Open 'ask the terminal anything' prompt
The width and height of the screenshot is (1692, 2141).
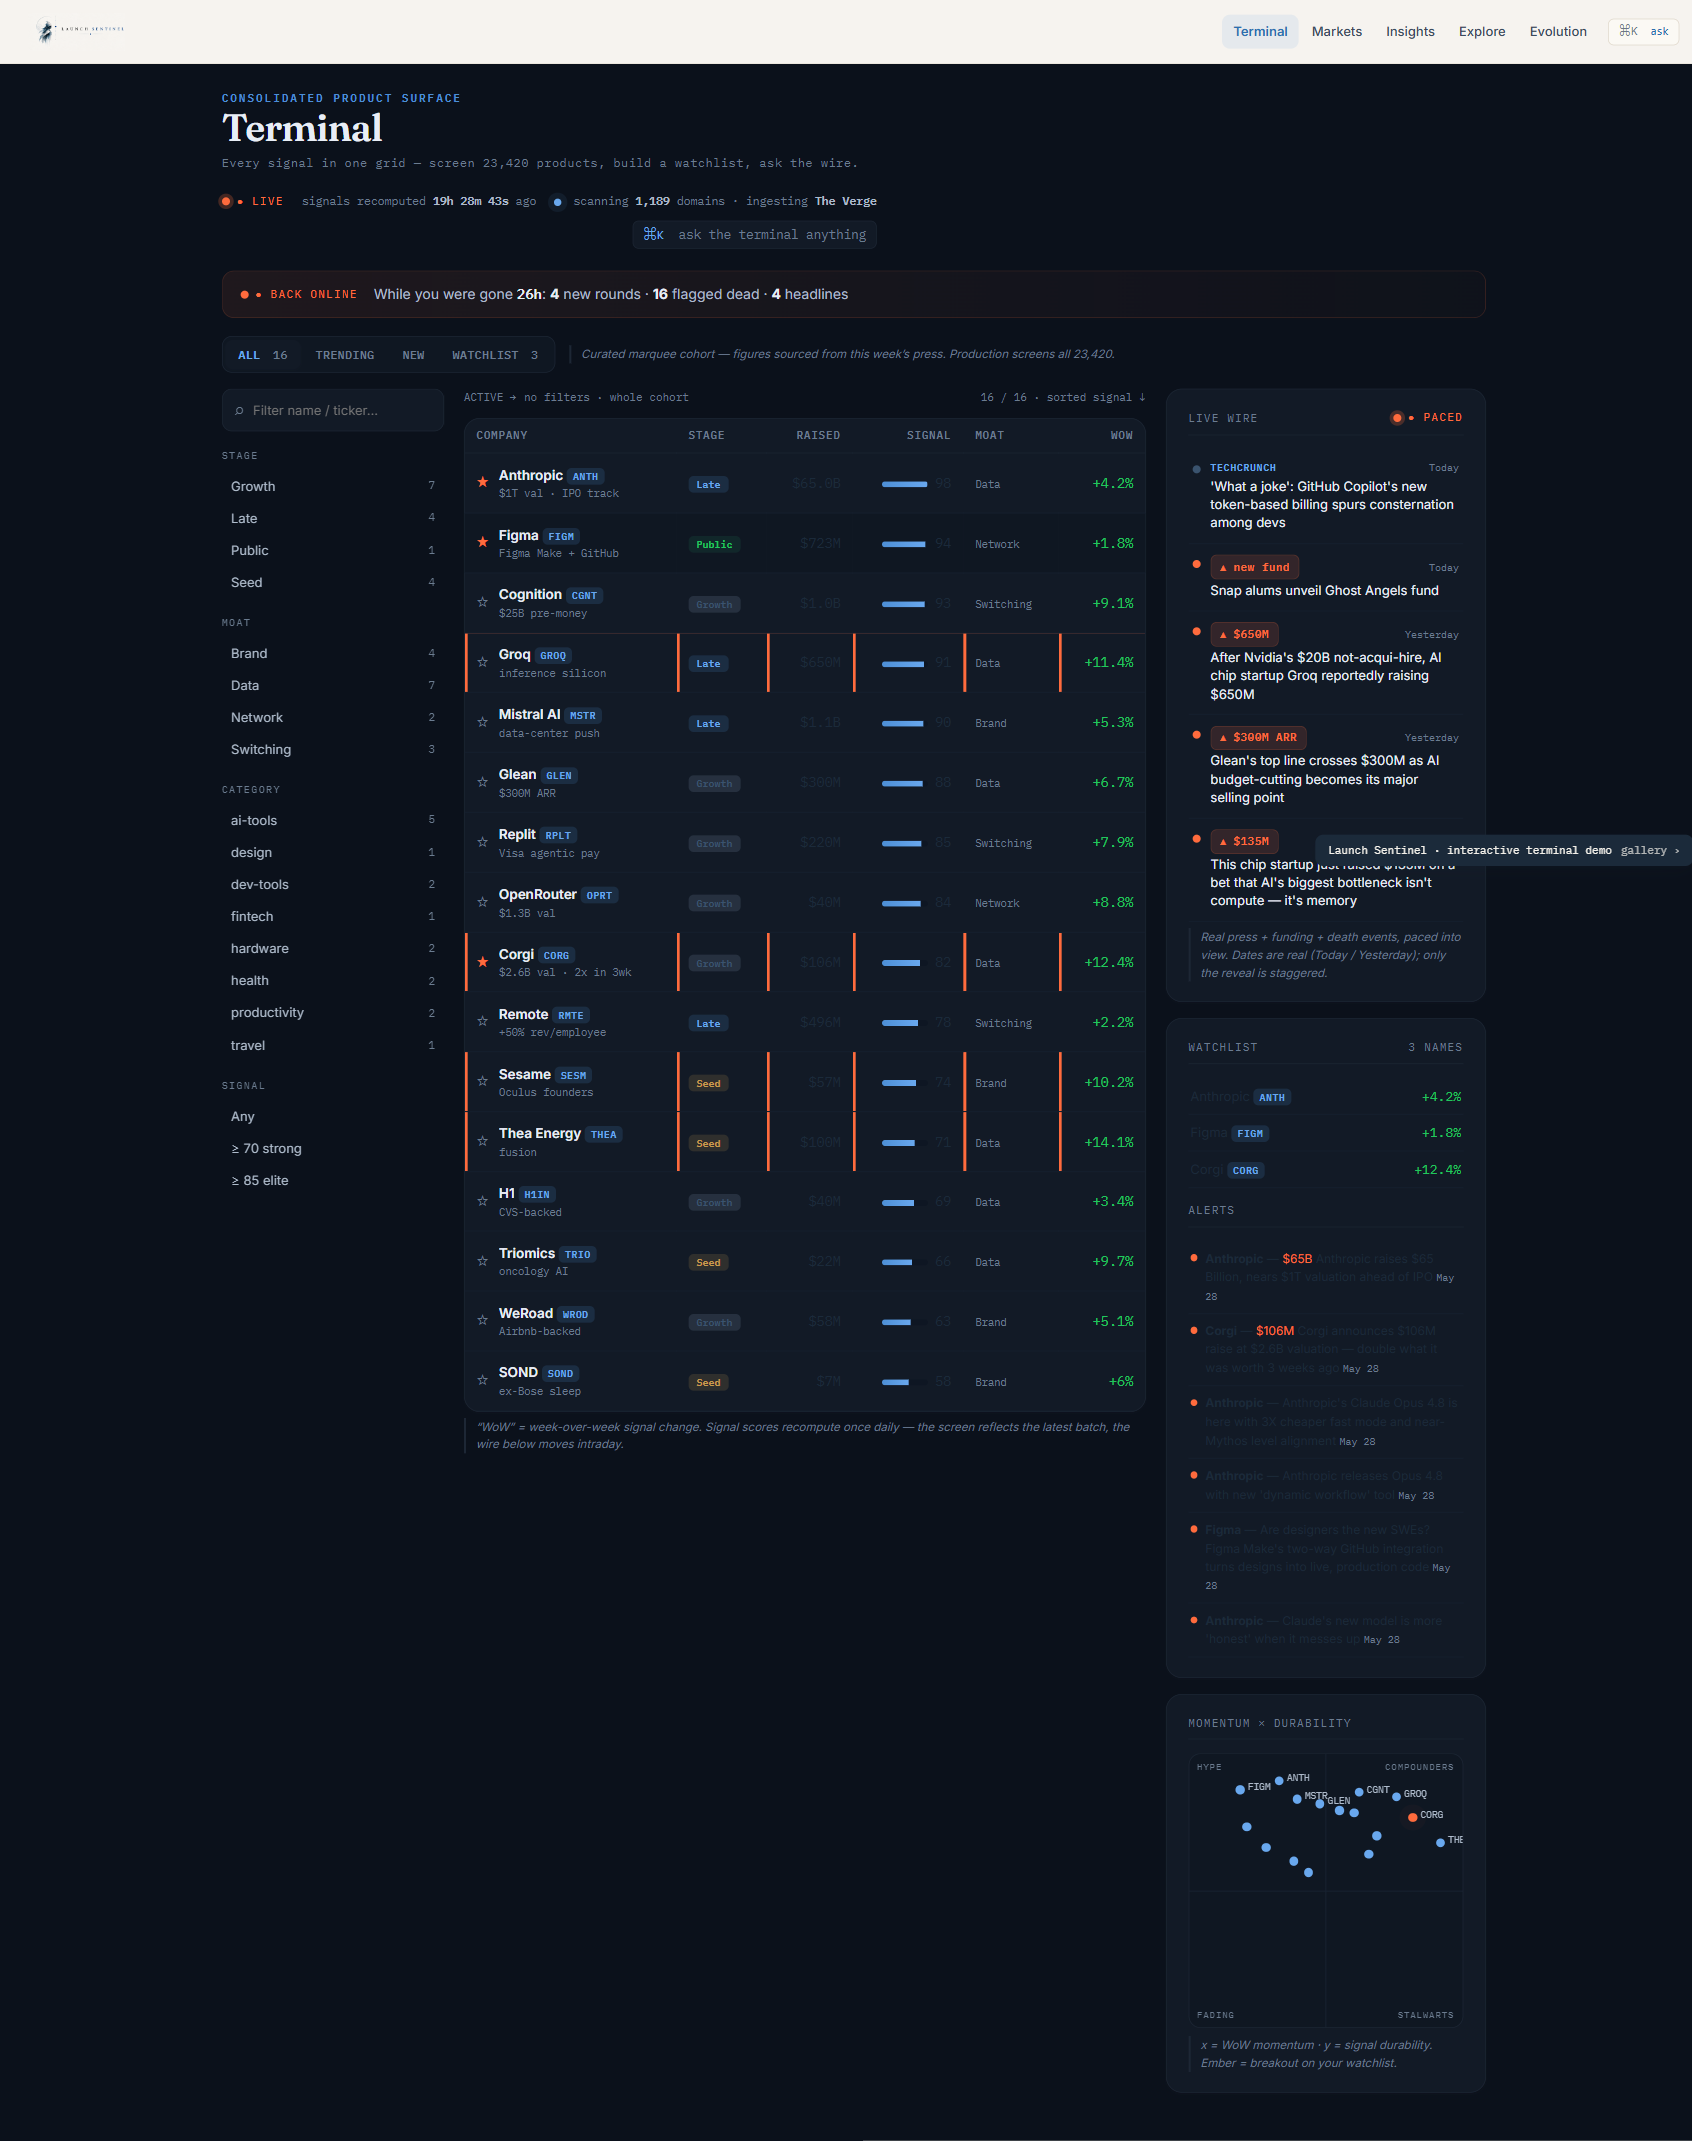(755, 234)
